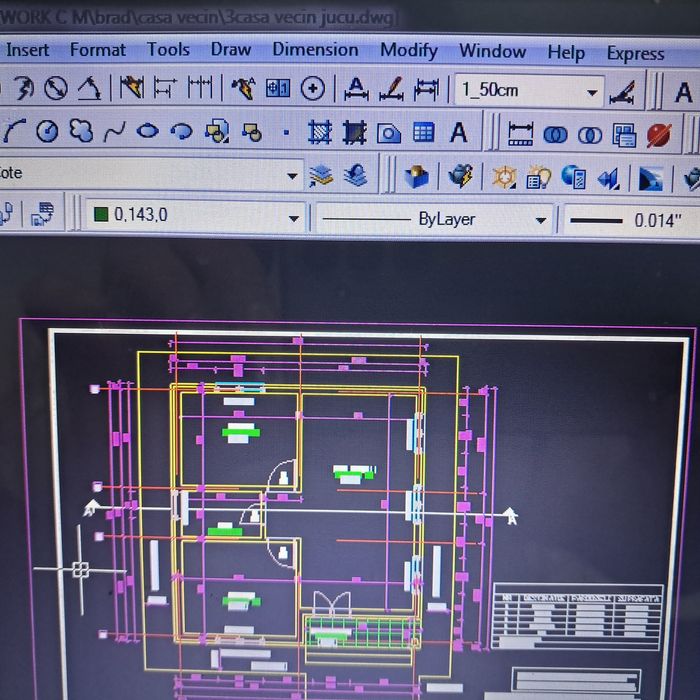Open the Express menu

click(635, 54)
